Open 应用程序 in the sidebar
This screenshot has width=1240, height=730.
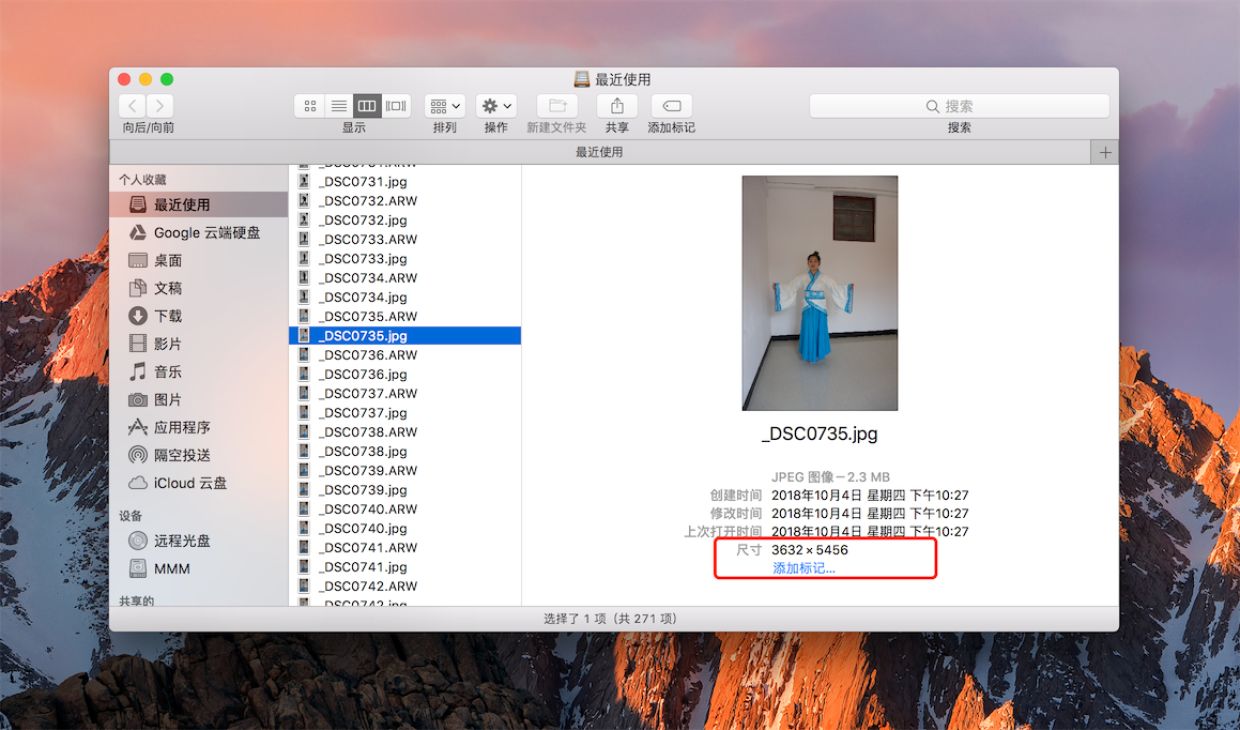[199, 427]
